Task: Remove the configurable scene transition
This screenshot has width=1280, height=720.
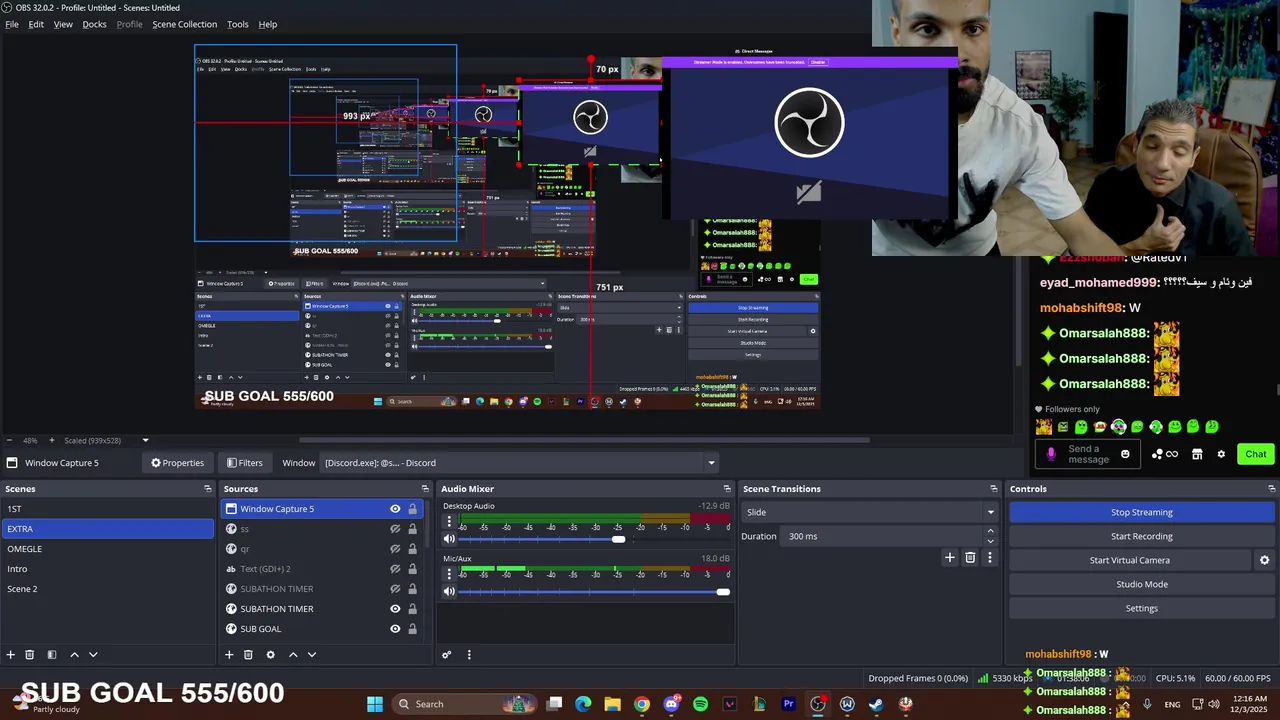Action: coord(970,558)
